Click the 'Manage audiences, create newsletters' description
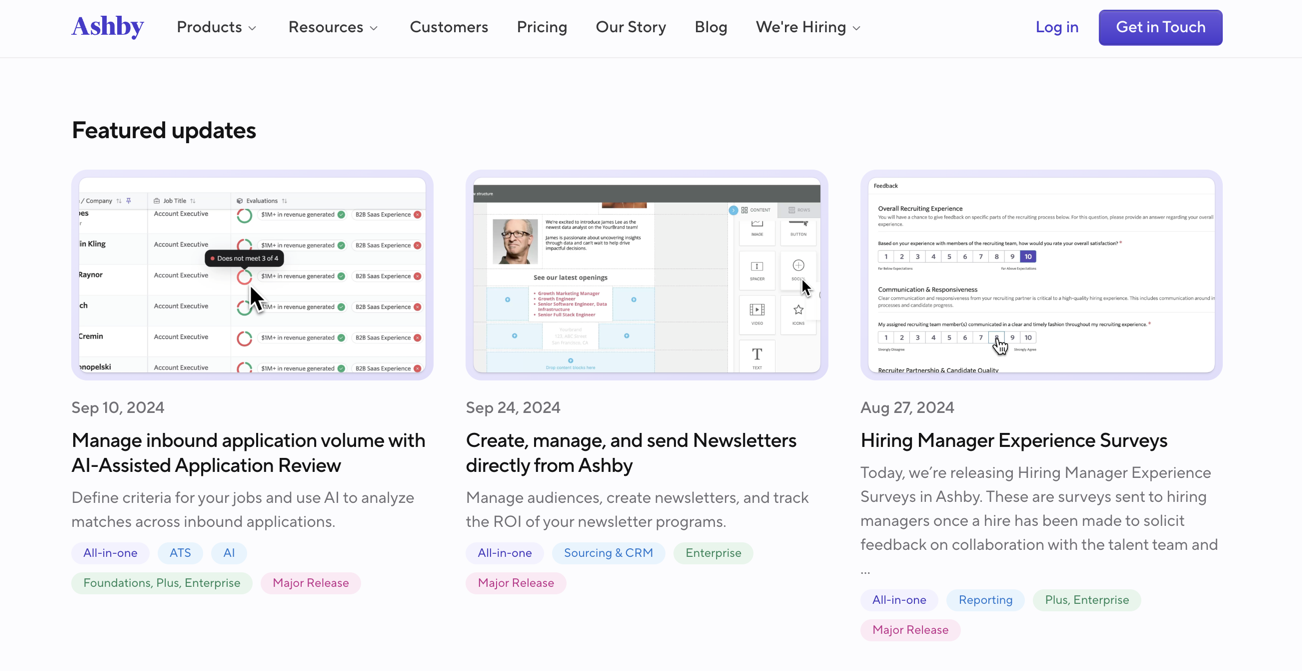This screenshot has width=1302, height=671. [637, 509]
